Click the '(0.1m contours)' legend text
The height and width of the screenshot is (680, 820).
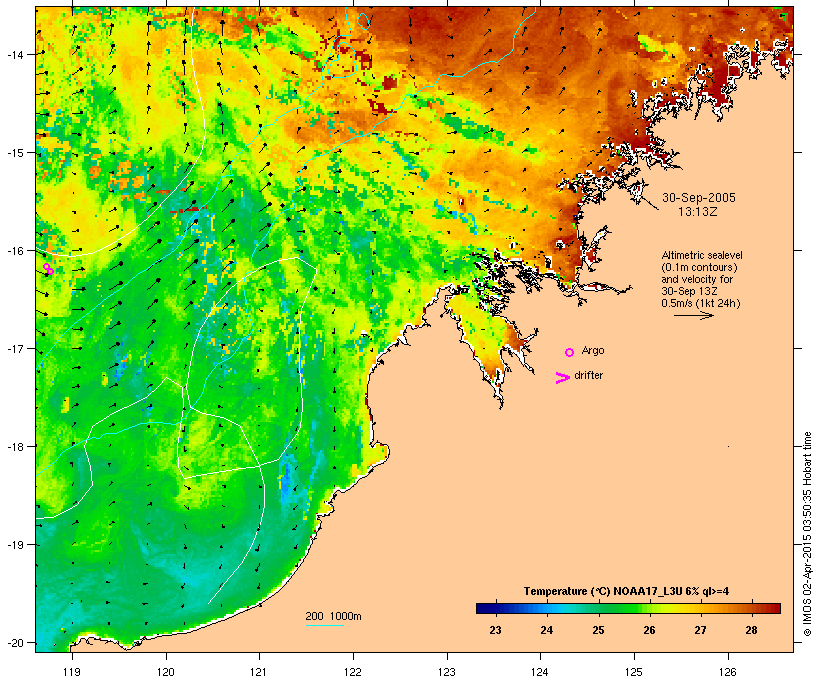(x=699, y=267)
